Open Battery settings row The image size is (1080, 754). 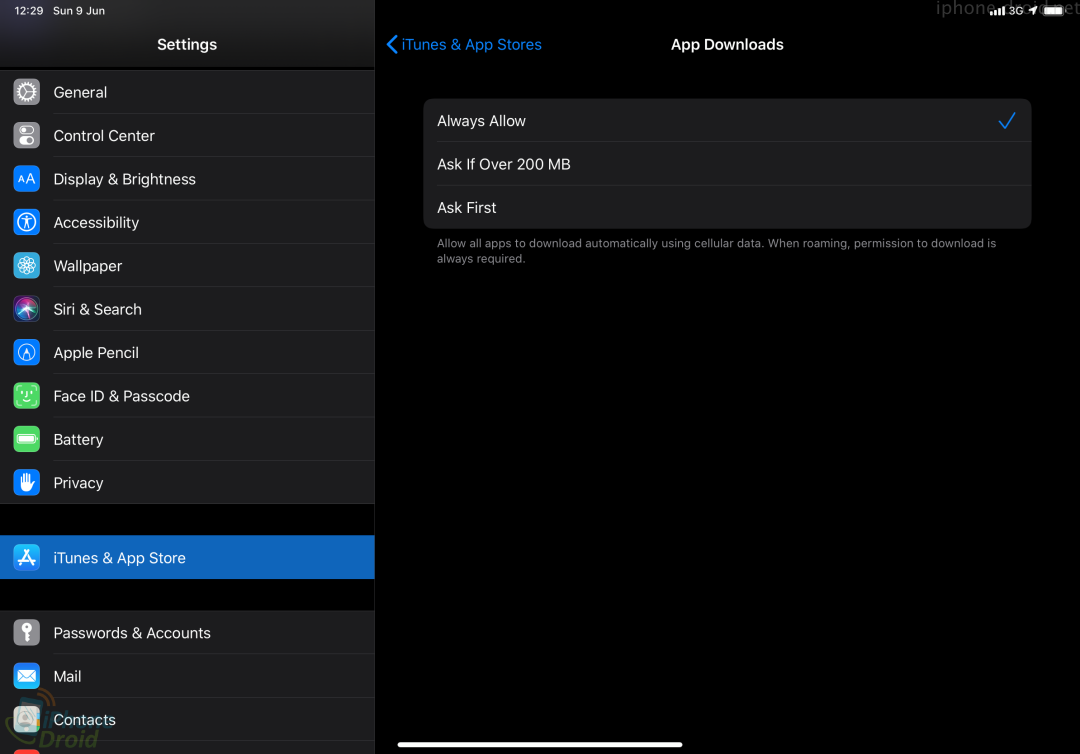point(187,439)
